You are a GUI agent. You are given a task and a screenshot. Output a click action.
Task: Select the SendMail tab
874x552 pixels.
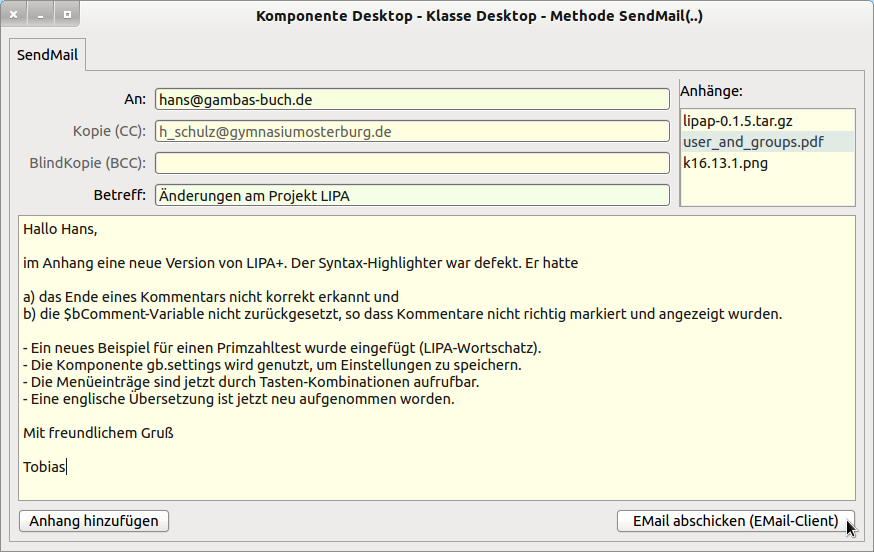pos(47,56)
